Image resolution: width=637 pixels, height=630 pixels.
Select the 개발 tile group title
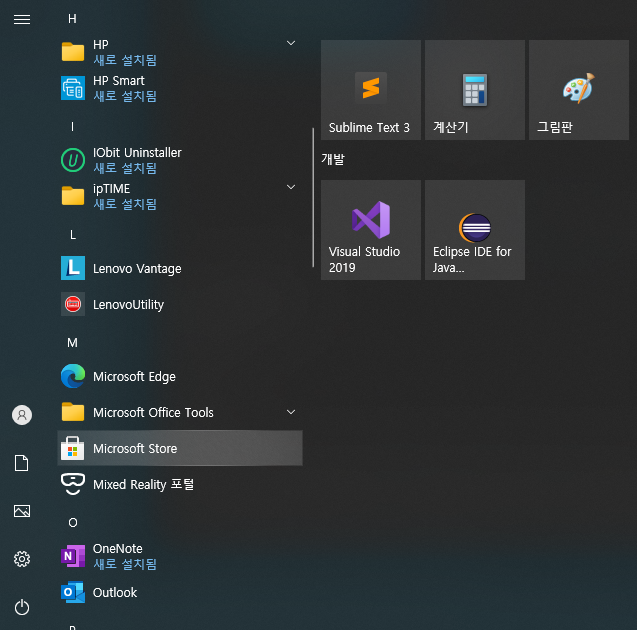tap(333, 159)
